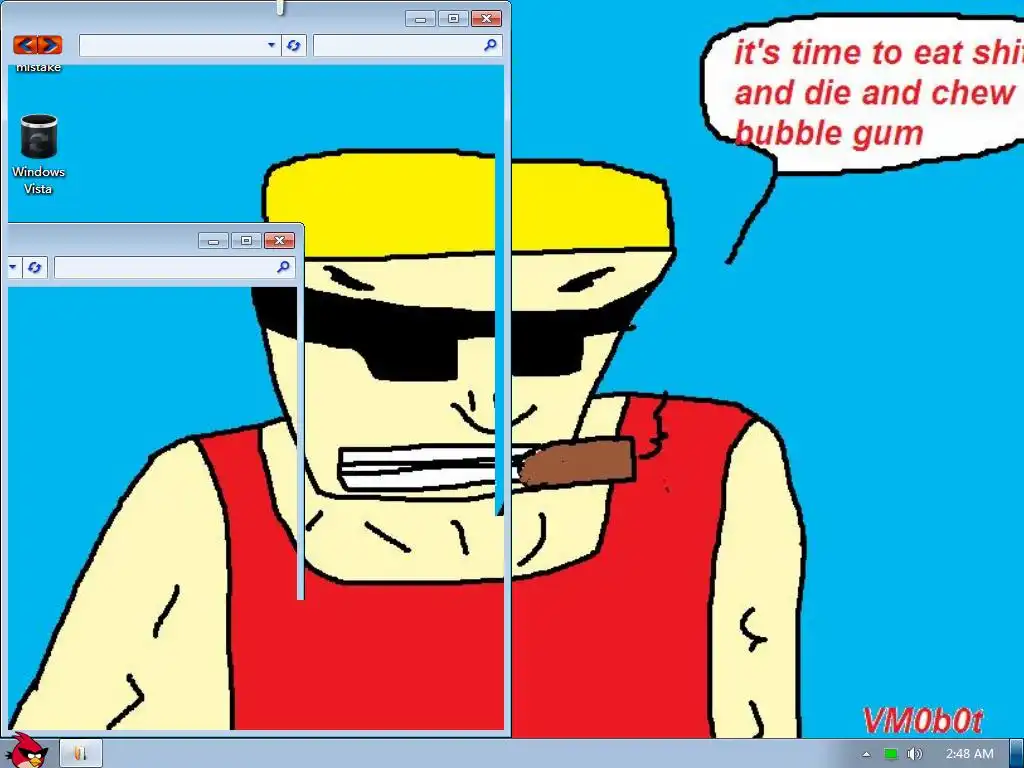
Task: Close the large explorer window
Action: coord(487,19)
